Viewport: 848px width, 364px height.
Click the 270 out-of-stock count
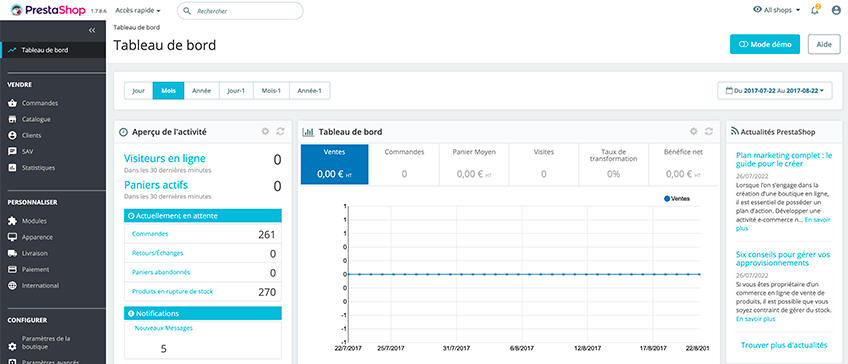point(267,292)
